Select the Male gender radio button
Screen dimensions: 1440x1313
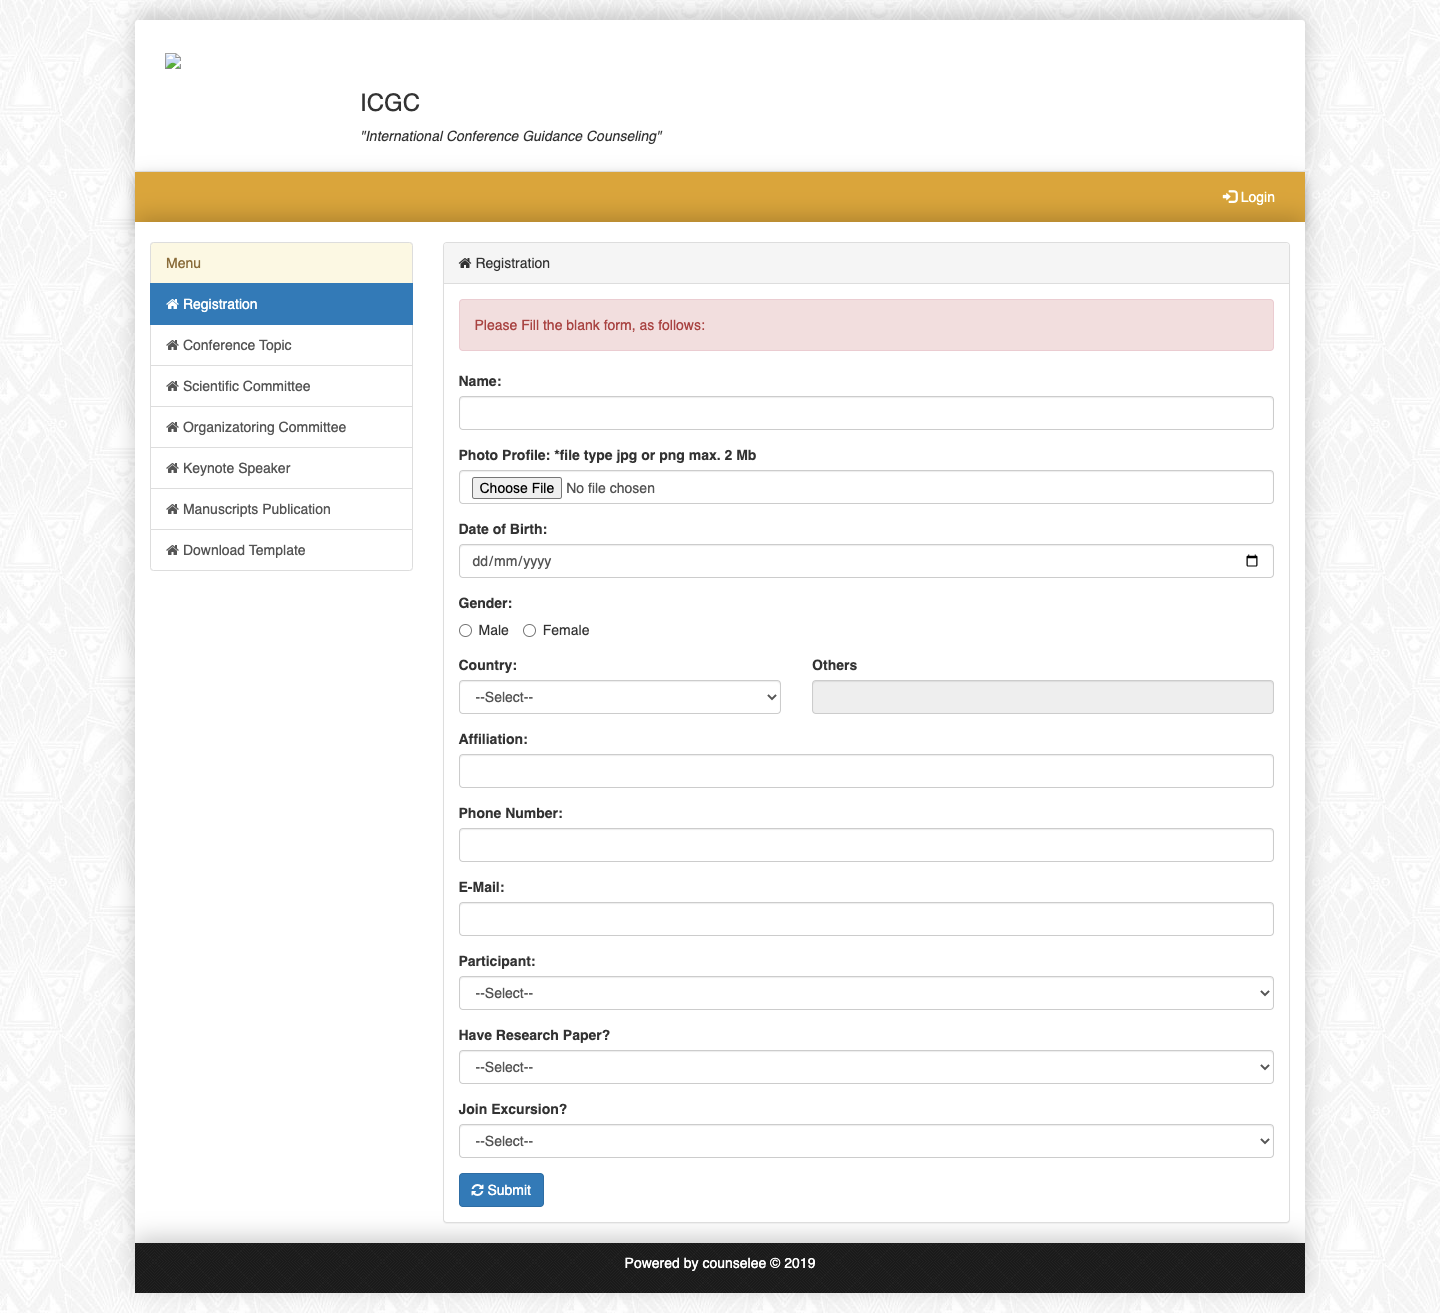coord(465,630)
